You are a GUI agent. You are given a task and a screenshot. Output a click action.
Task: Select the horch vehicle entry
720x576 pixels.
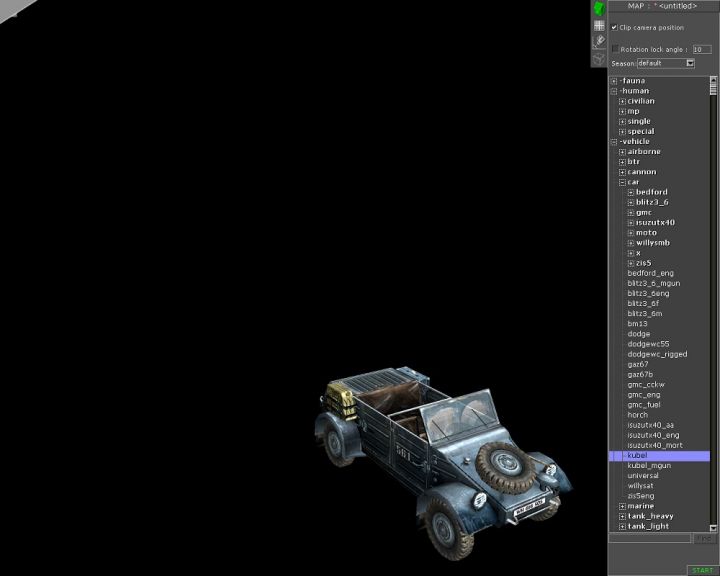(x=637, y=415)
